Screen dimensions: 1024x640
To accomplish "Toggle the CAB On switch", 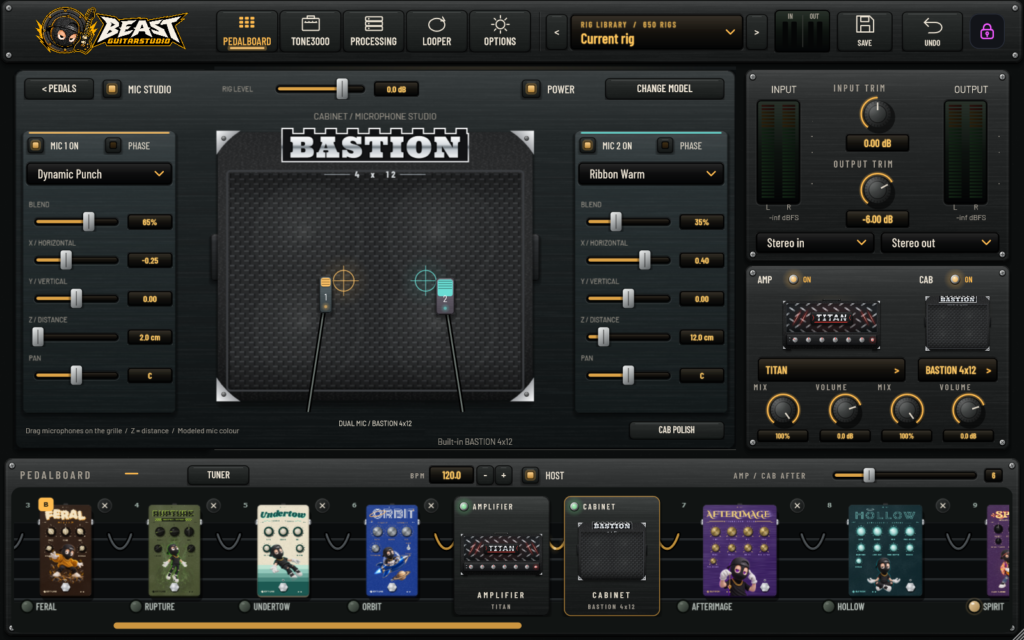I will click(x=955, y=280).
